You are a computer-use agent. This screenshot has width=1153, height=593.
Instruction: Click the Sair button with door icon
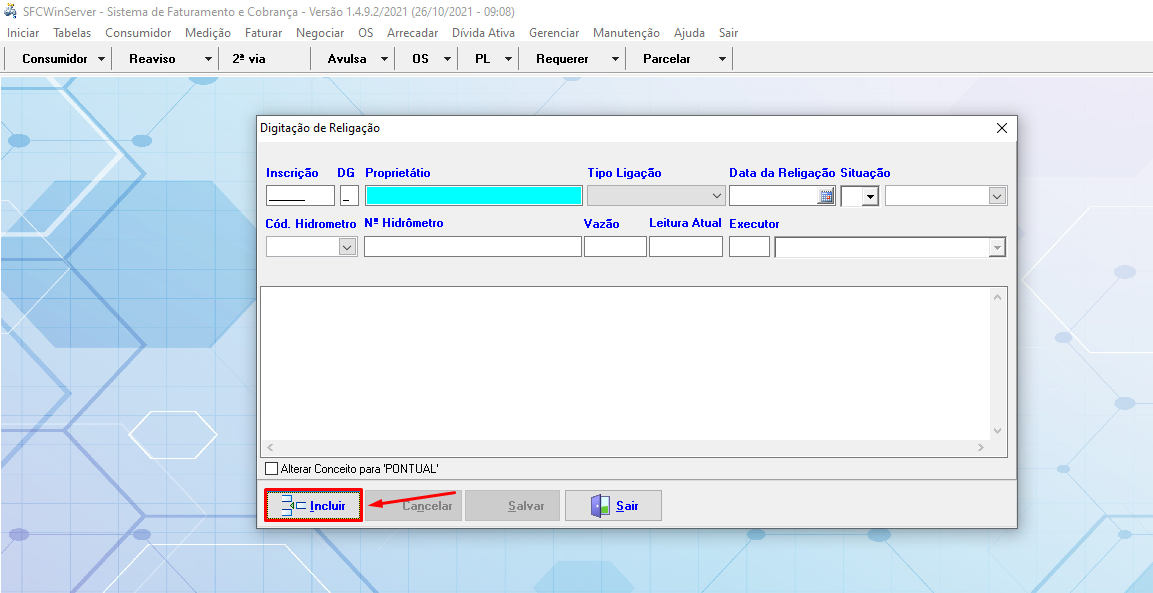click(x=613, y=506)
